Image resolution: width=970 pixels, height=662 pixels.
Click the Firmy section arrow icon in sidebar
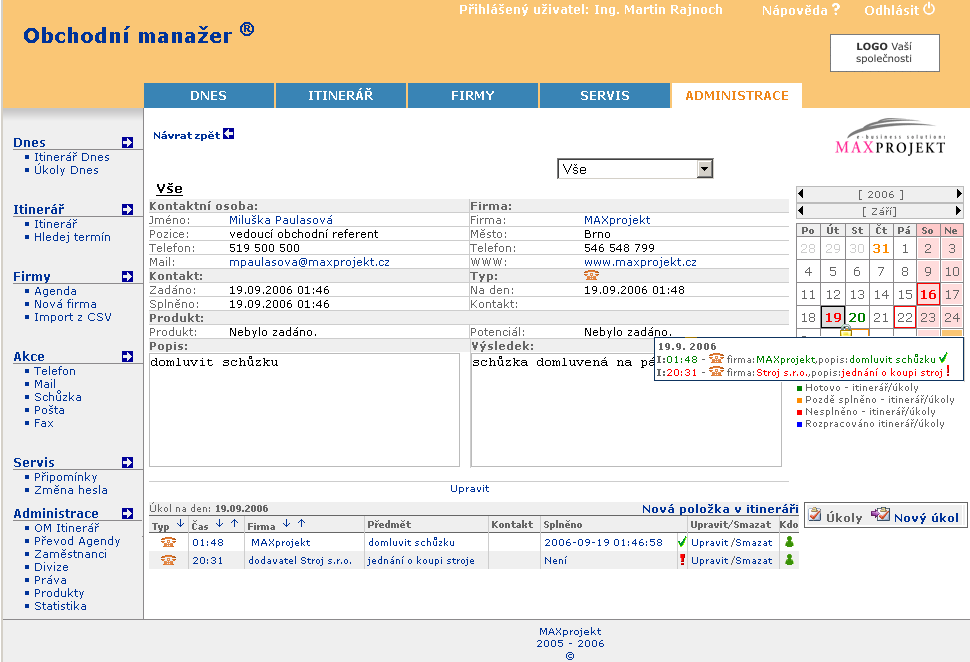click(x=127, y=276)
